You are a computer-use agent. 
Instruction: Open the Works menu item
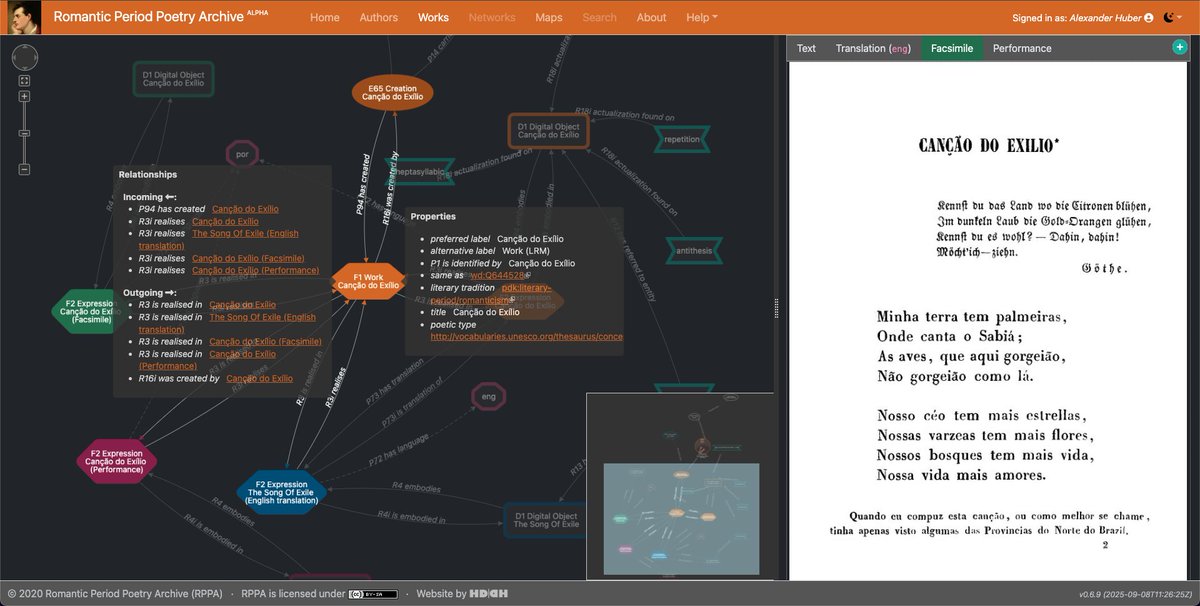pyautogui.click(x=433, y=18)
